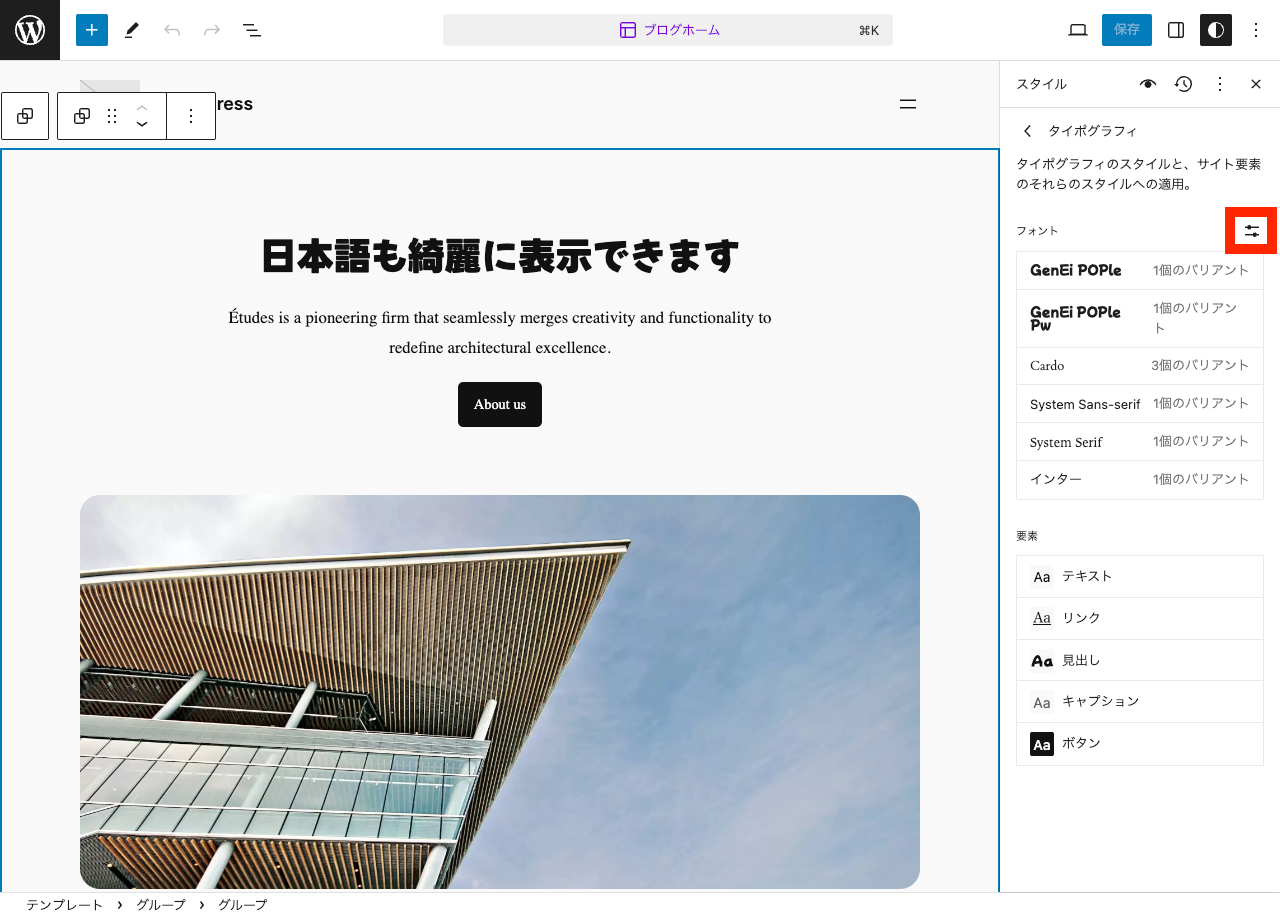
Task: Open リンク element typography settings
Action: pyautogui.click(x=1140, y=619)
